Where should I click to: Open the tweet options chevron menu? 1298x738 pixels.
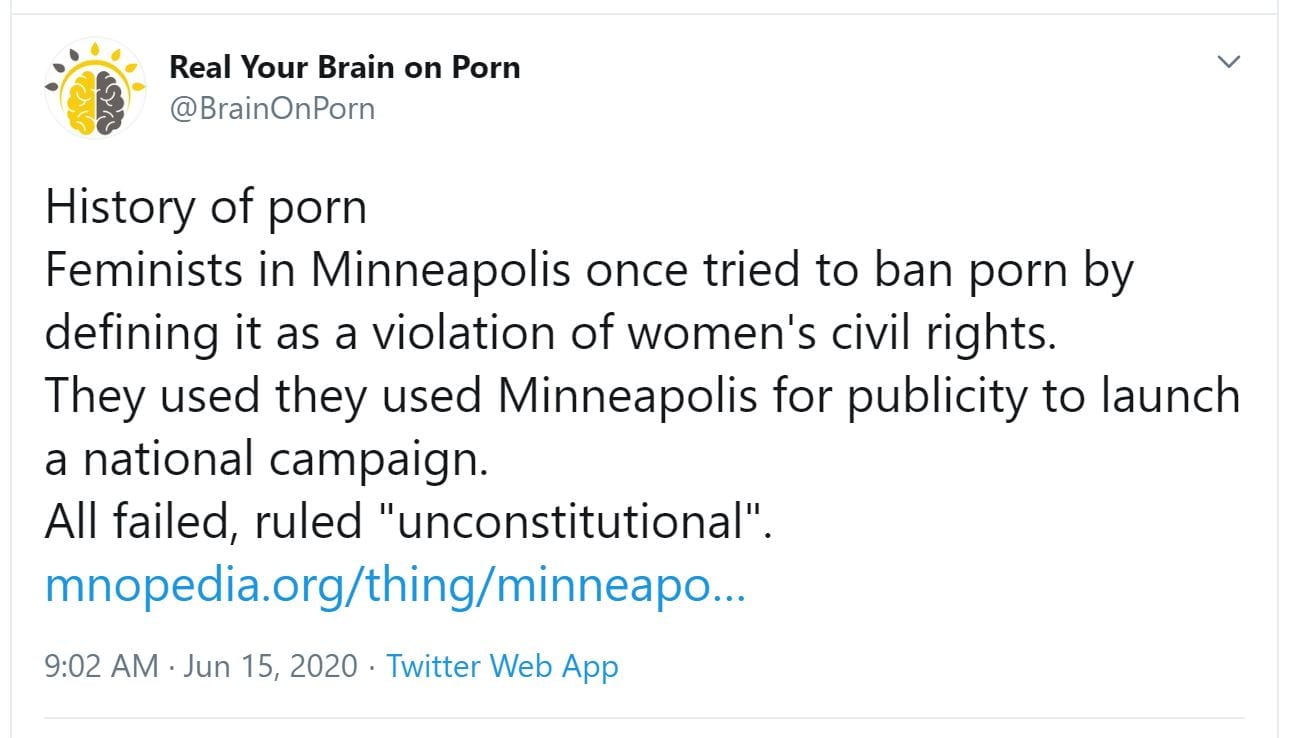click(1227, 63)
